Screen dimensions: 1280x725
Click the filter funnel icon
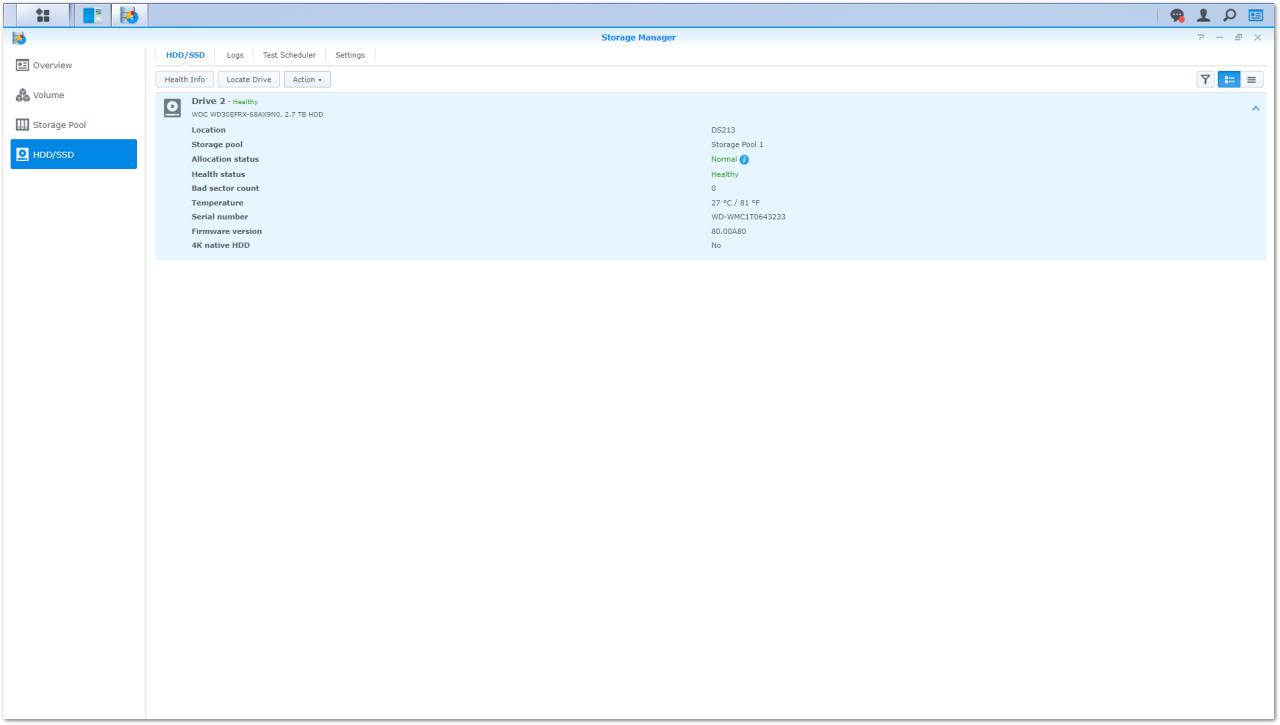tap(1205, 79)
